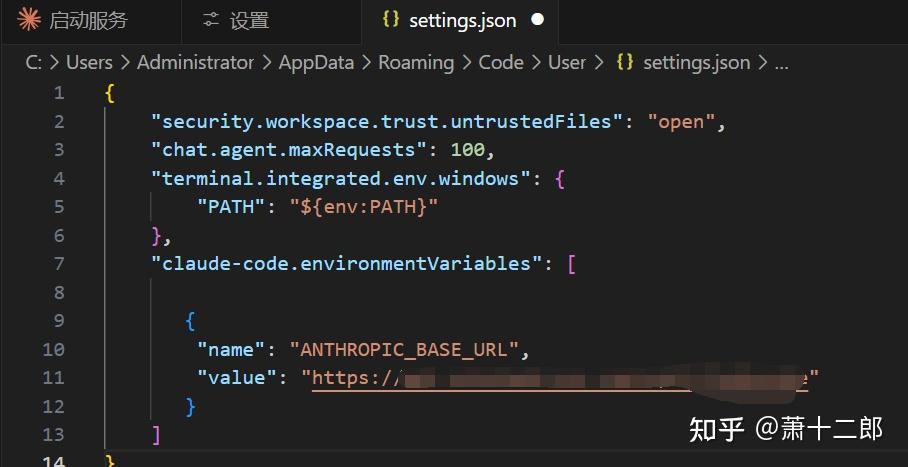
Task: Click the opening brace on line 1
Action: coord(110,93)
